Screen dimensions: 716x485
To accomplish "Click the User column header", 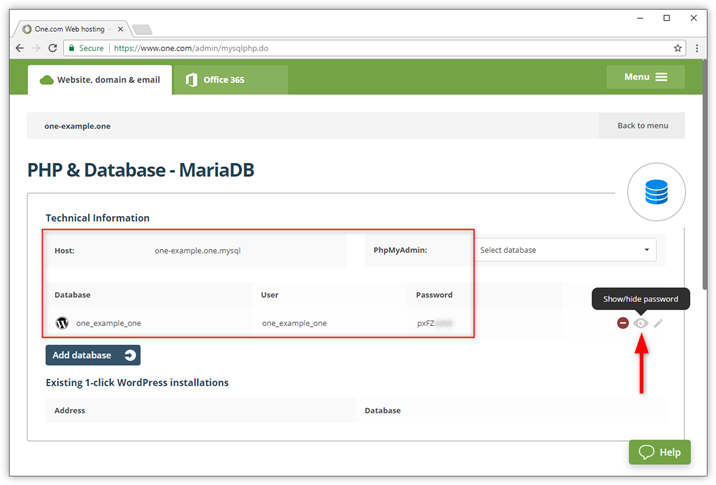I will tap(269, 295).
